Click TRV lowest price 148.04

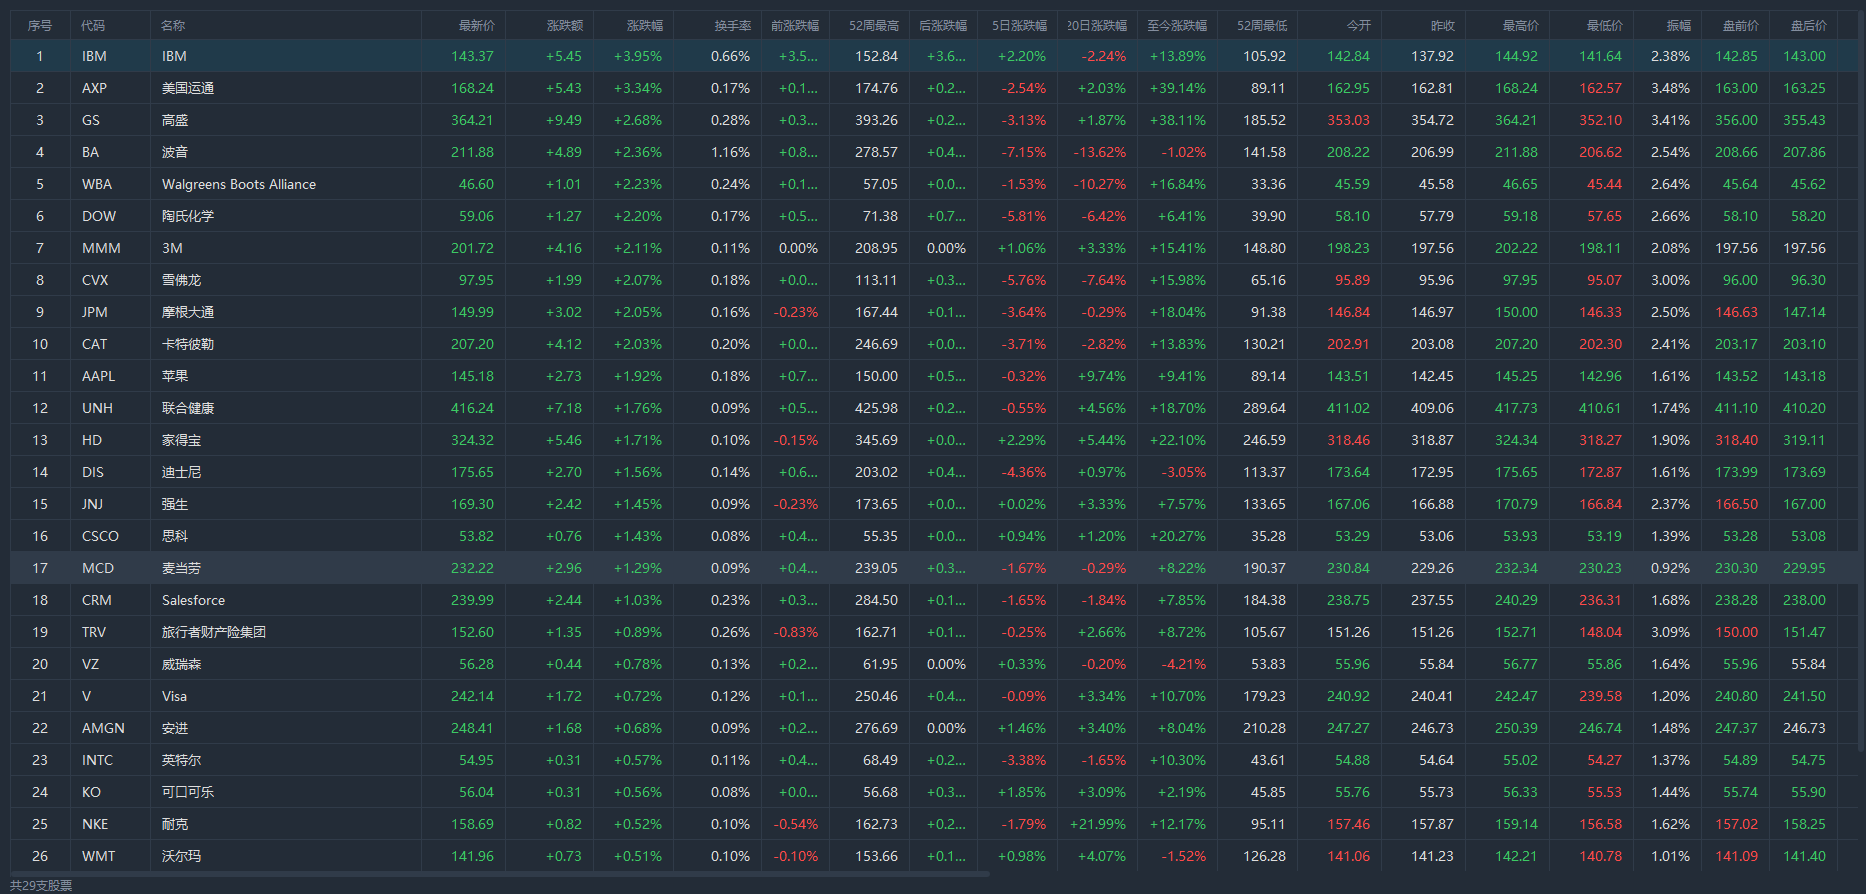pos(1600,632)
